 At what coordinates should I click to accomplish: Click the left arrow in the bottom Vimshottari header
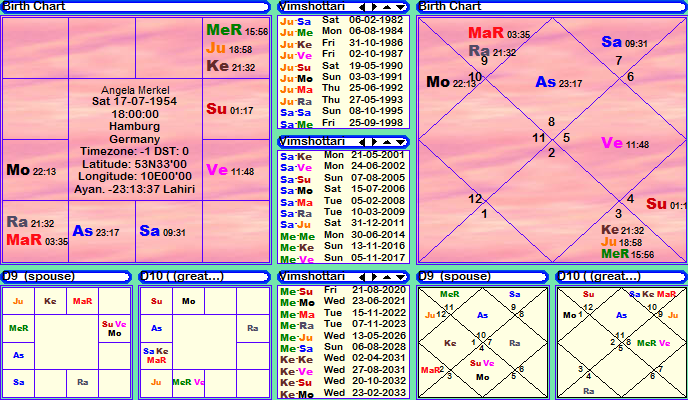(362, 277)
